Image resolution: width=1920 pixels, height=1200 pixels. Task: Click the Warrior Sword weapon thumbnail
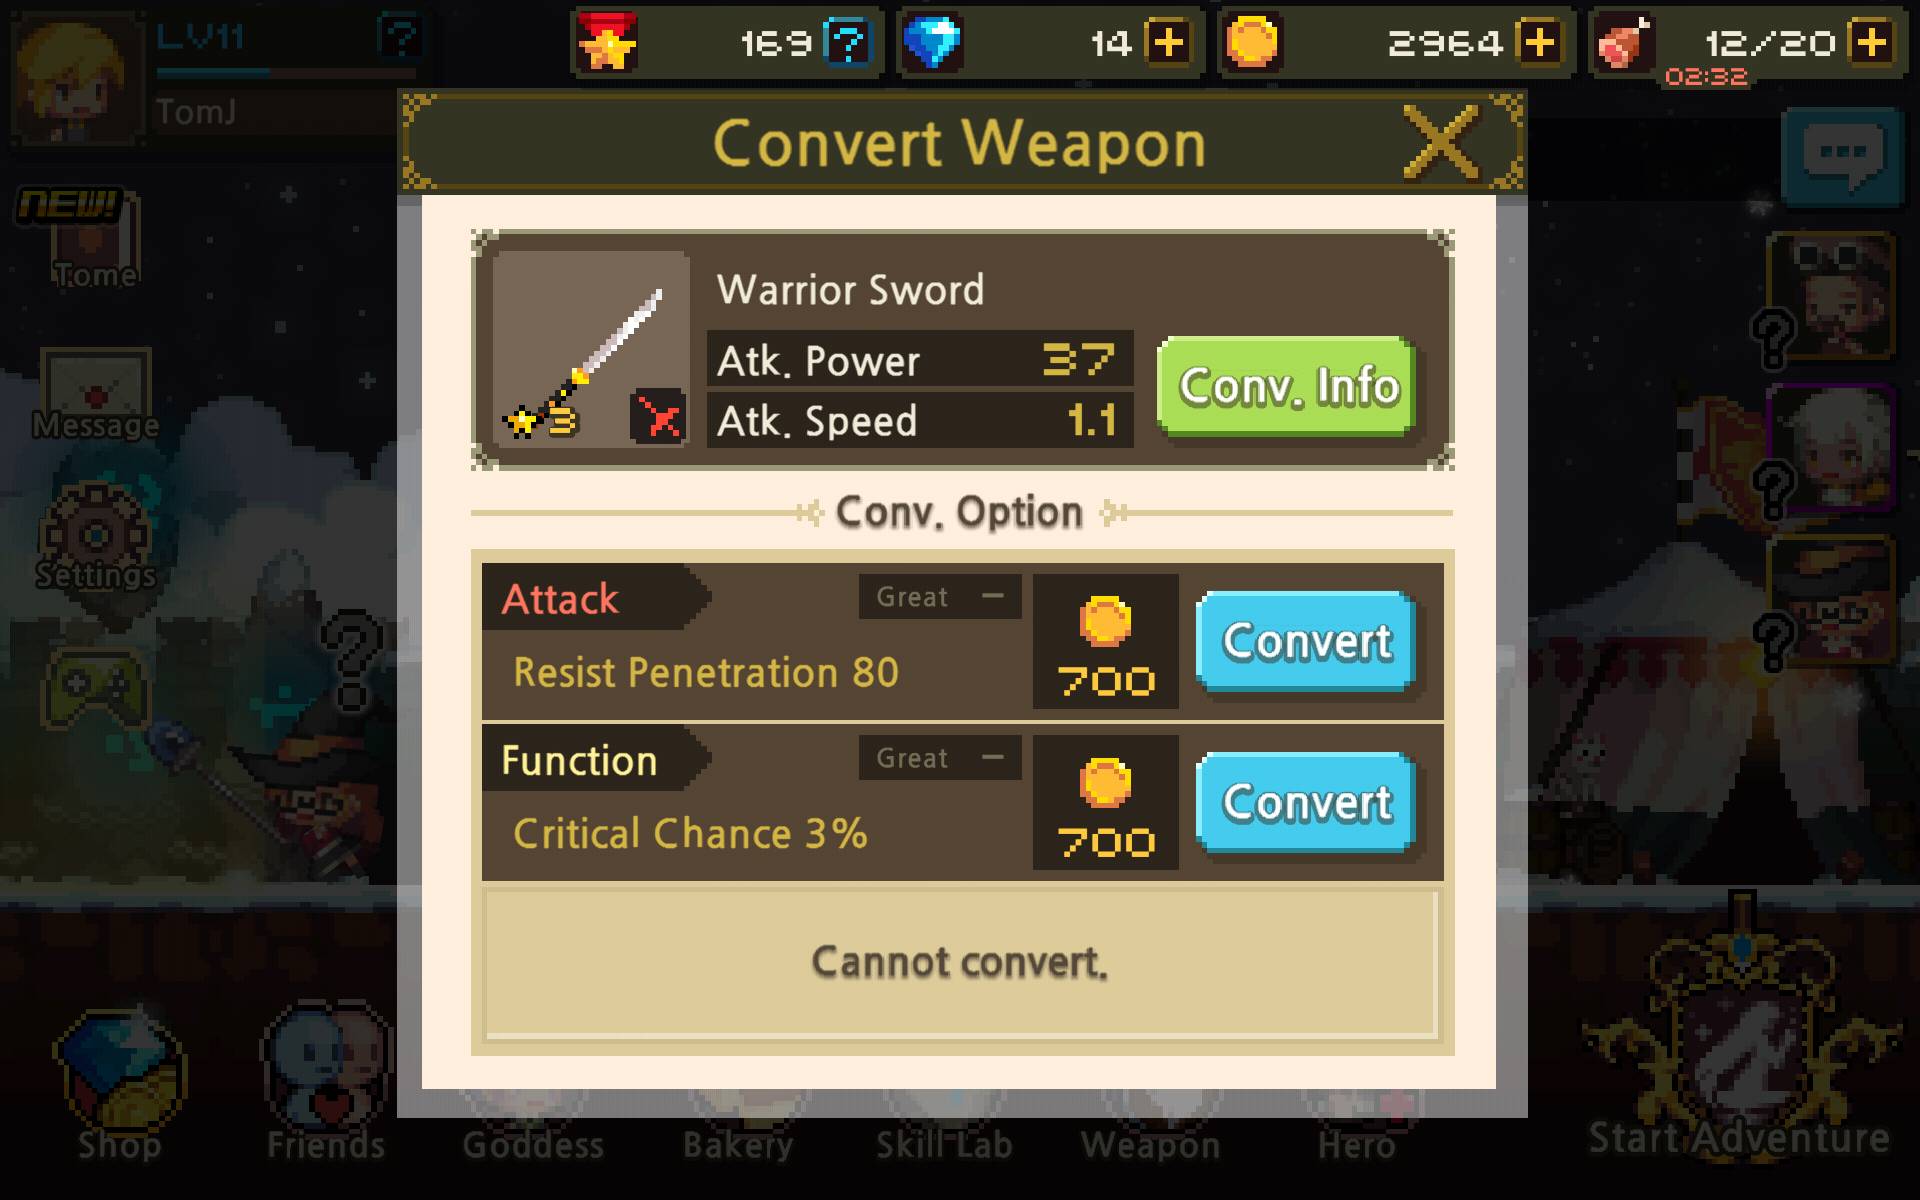click(590, 349)
